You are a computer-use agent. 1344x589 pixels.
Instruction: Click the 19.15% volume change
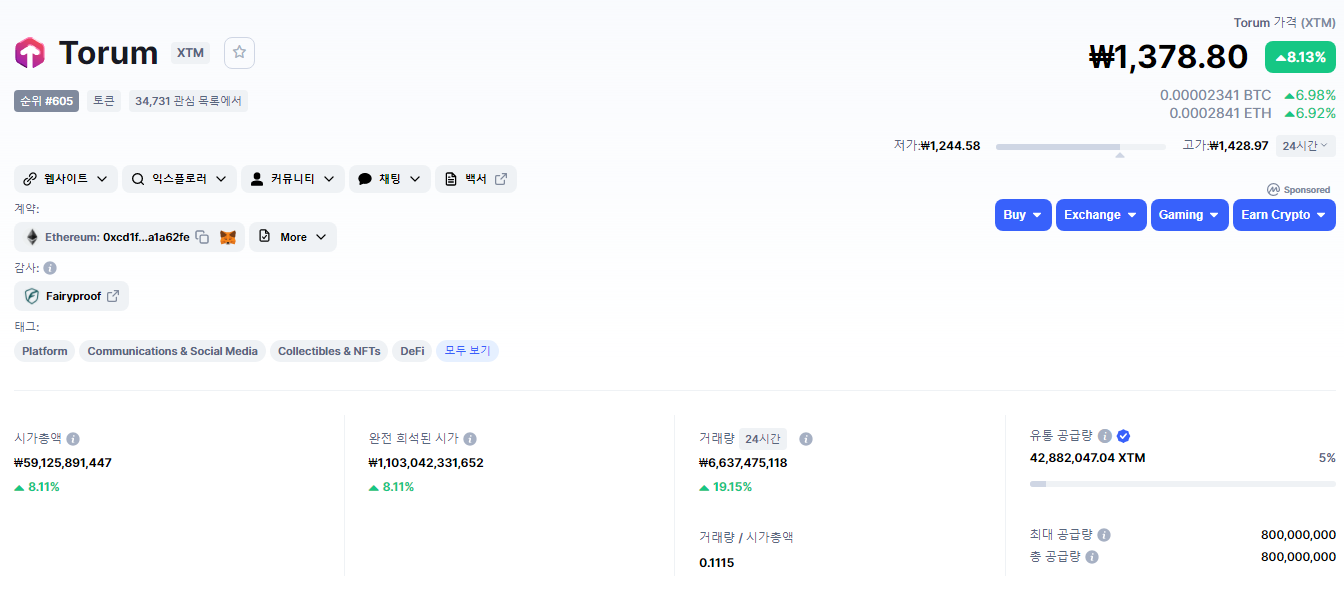(726, 487)
